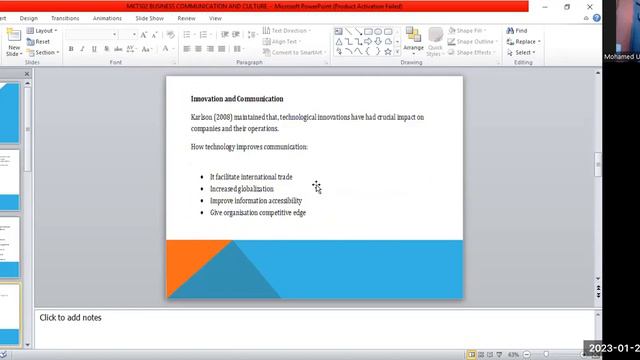
Task: Open the Section dropdown
Action: click(43, 53)
